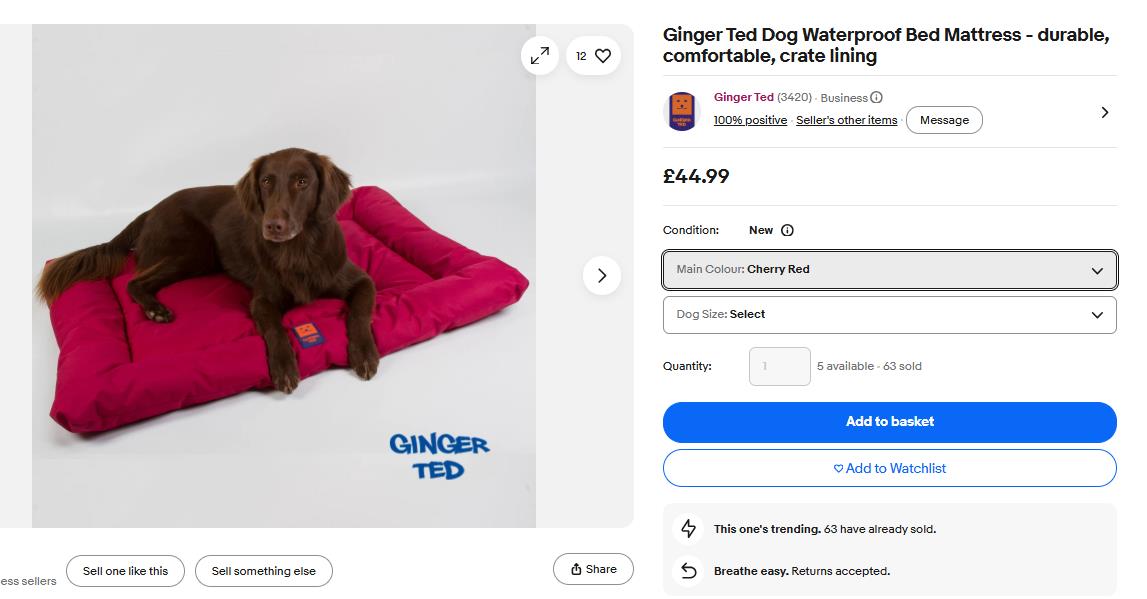
Task: View Seller's other items link
Action: 846,120
